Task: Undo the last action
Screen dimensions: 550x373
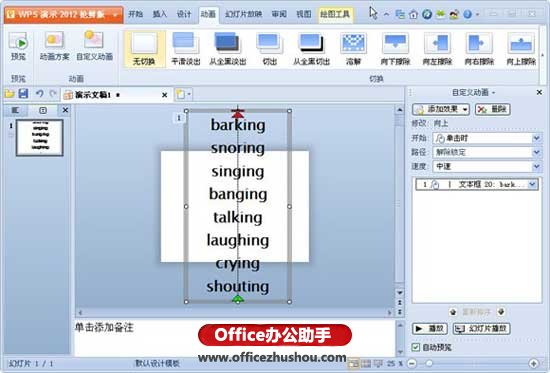Action: (39, 94)
